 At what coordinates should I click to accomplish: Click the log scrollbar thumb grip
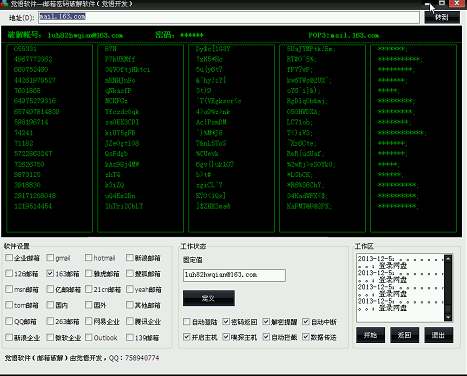(448, 309)
